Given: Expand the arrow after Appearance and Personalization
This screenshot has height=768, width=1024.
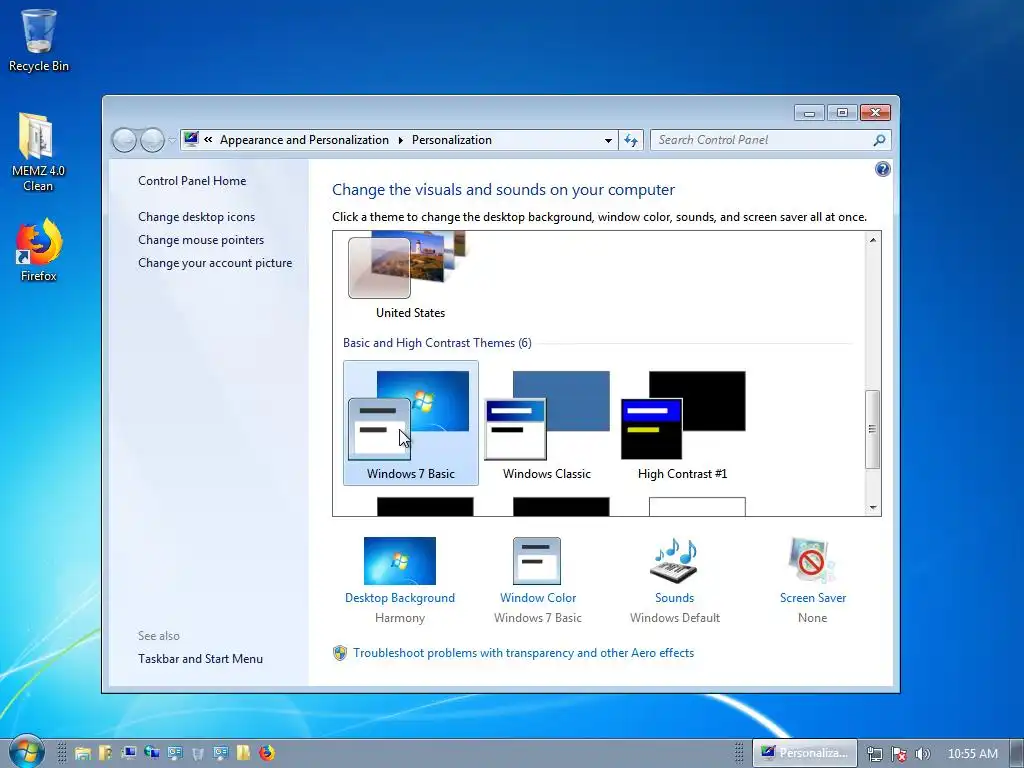Looking at the screenshot, I should [400, 140].
